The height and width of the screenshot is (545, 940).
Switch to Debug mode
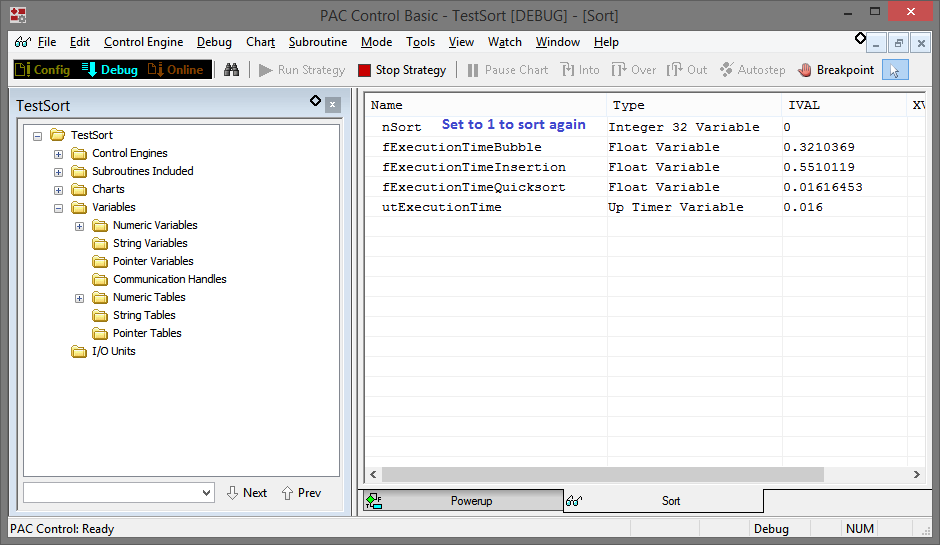pyautogui.click(x=110, y=70)
